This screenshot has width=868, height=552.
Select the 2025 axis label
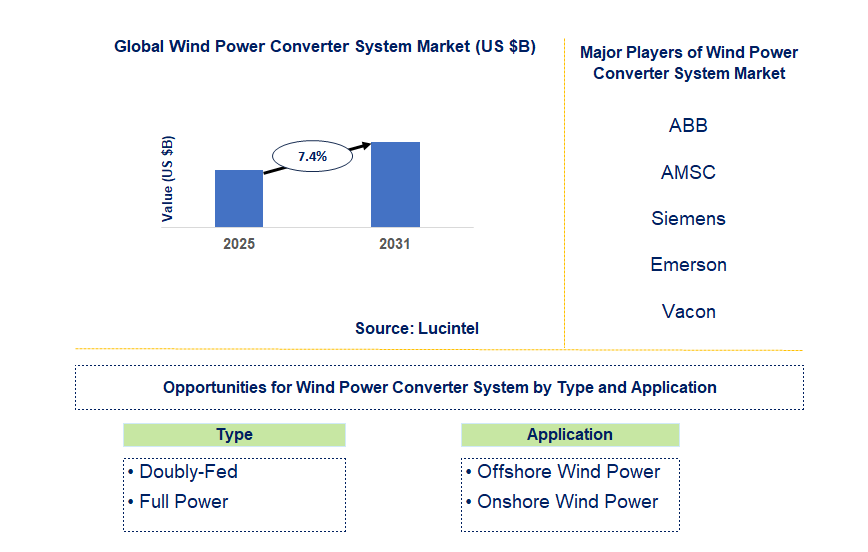[239, 244]
